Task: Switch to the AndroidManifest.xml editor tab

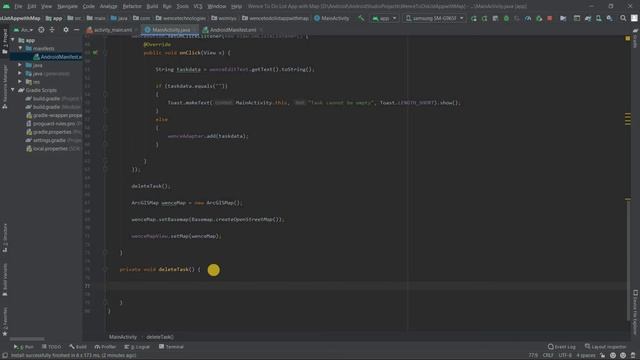Action: click(x=233, y=30)
